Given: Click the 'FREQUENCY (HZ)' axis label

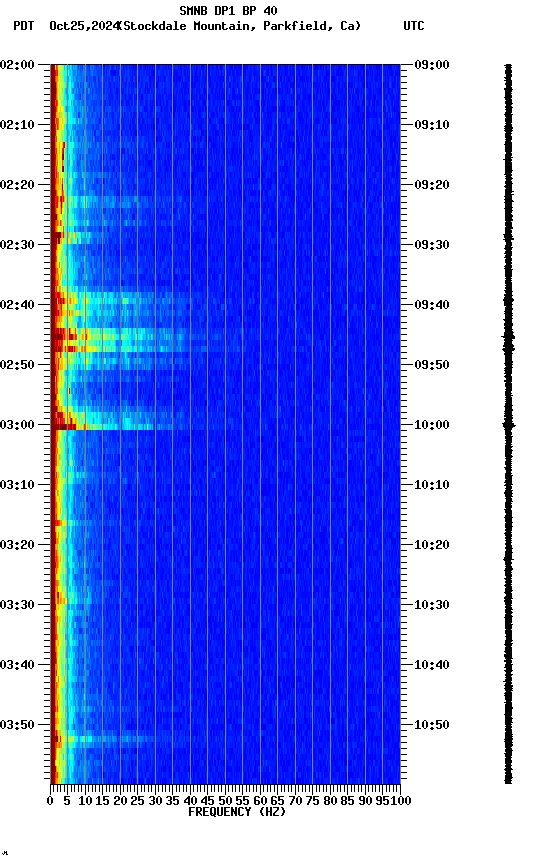Looking at the screenshot, I should coord(237,812).
